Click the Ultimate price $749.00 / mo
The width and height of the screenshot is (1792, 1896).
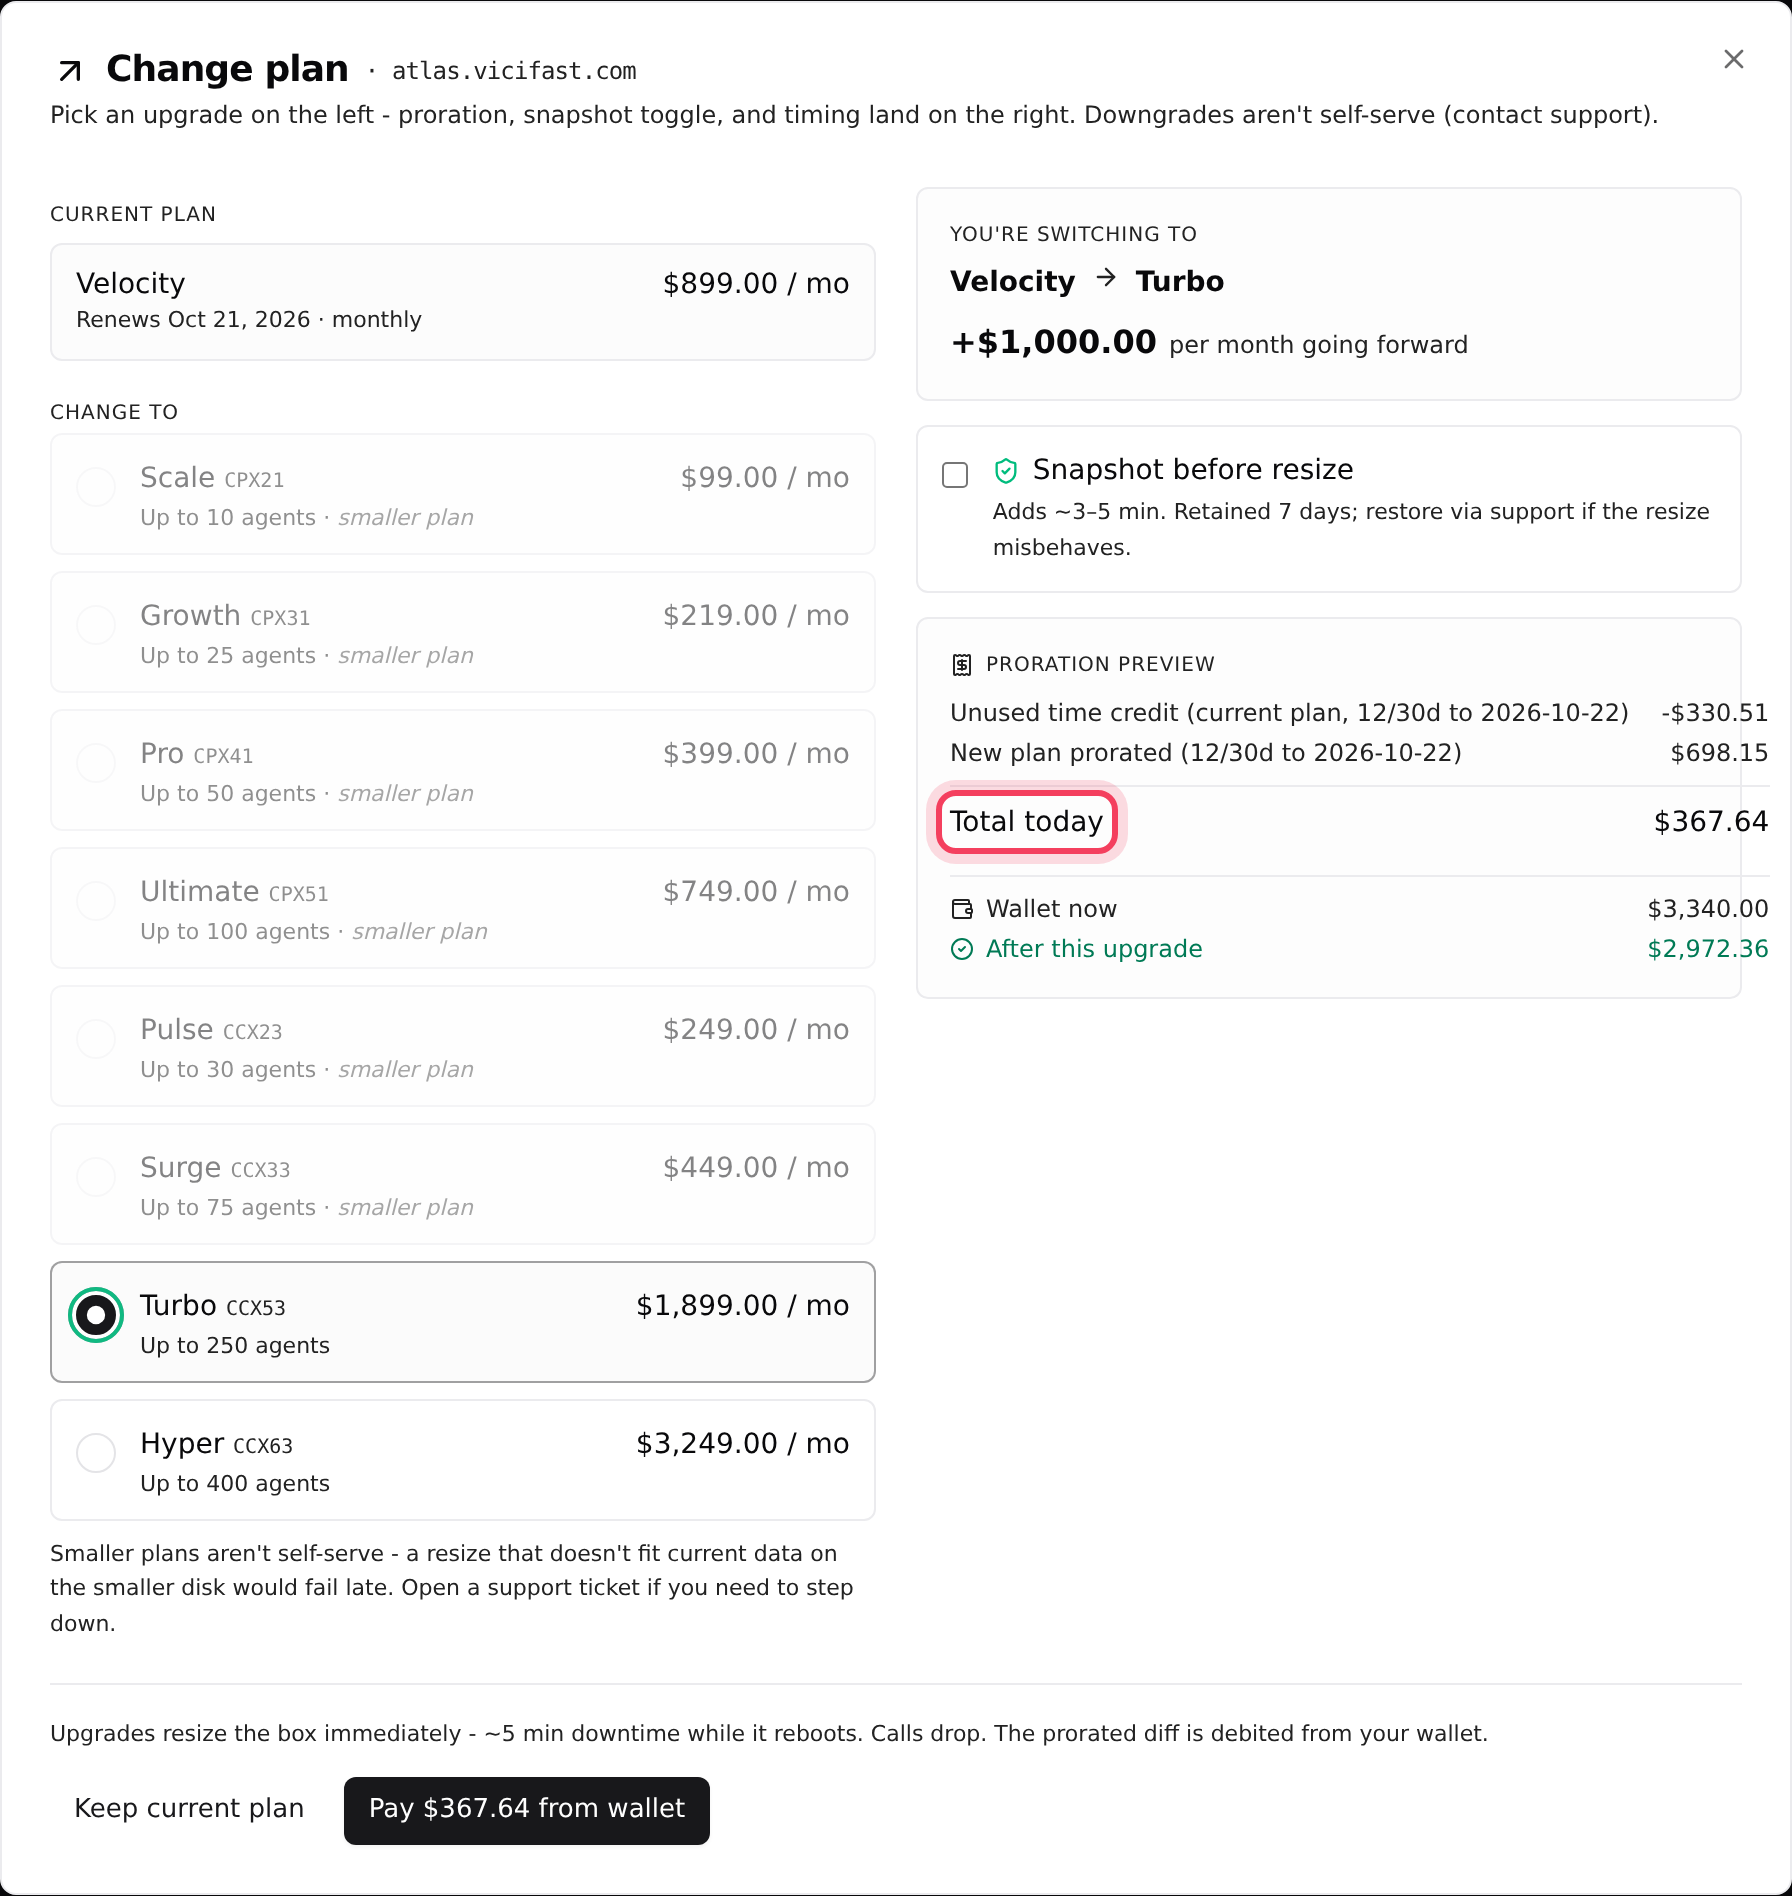pos(756,892)
